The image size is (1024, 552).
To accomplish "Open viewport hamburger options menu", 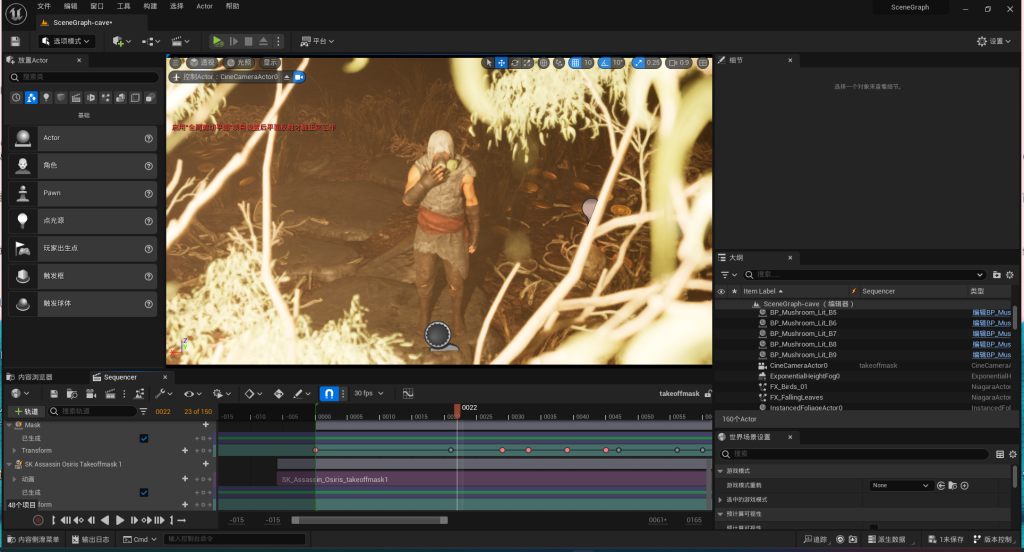I will [x=176, y=63].
